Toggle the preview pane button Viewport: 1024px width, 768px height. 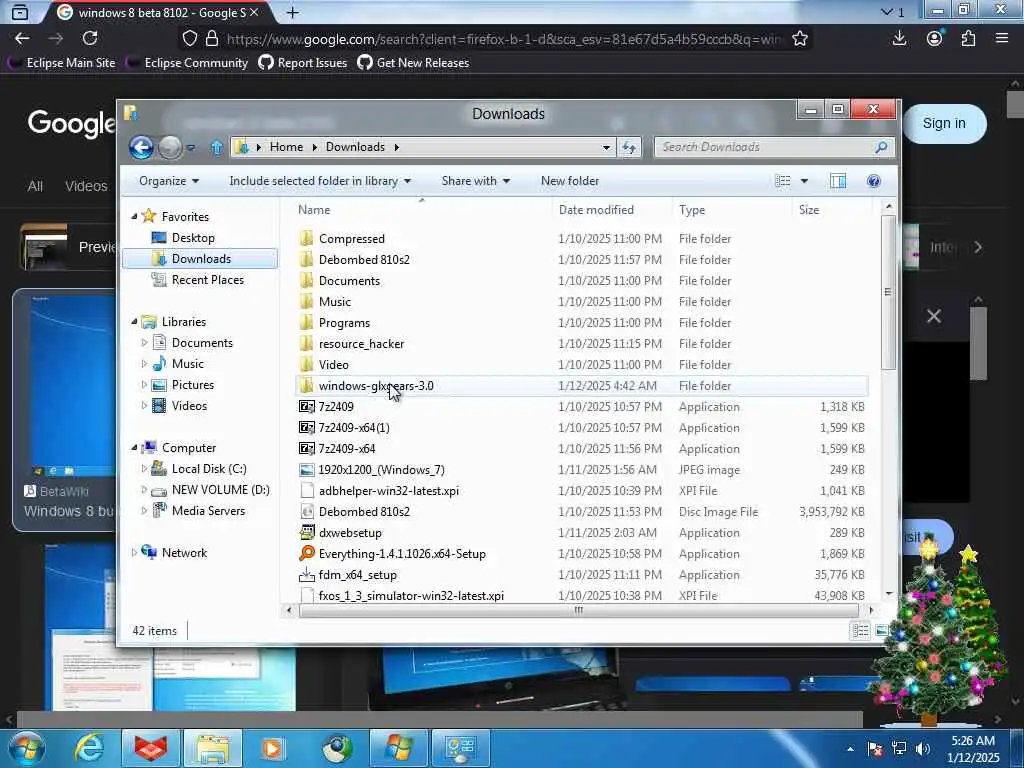click(x=838, y=181)
